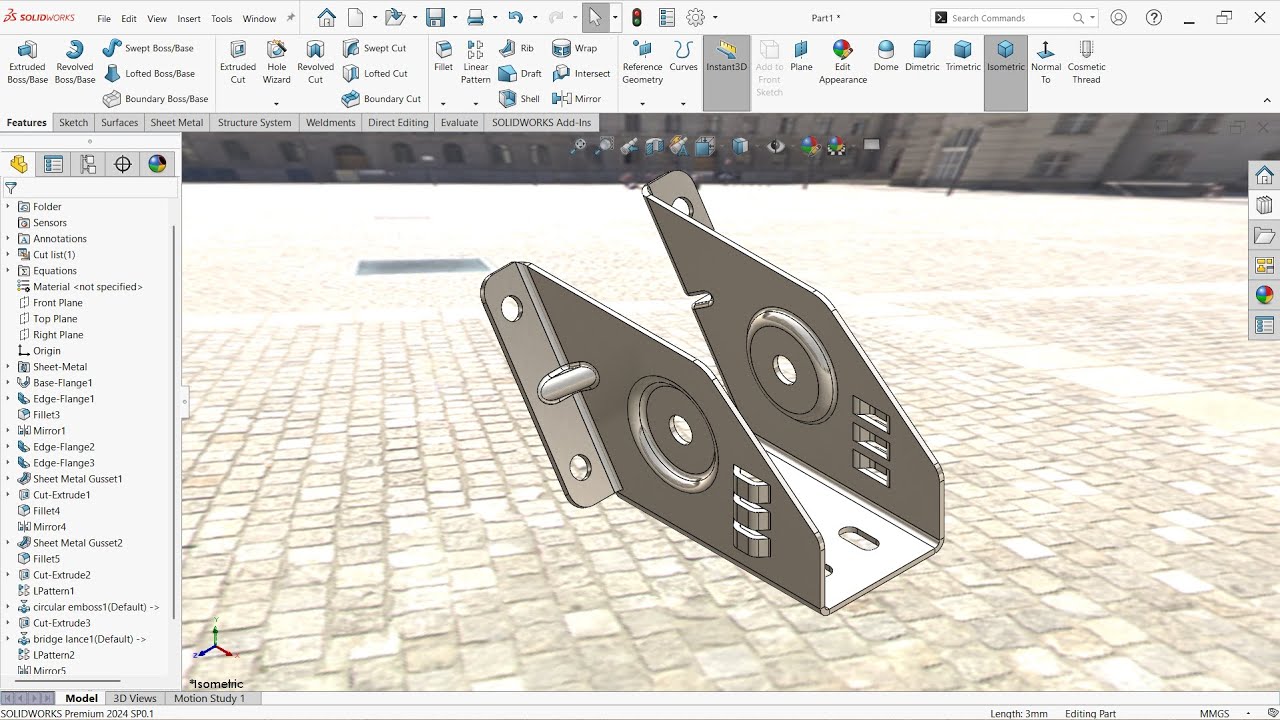This screenshot has height=720, width=1280.
Task: Select the Extruded Cut tool
Action: point(238,62)
